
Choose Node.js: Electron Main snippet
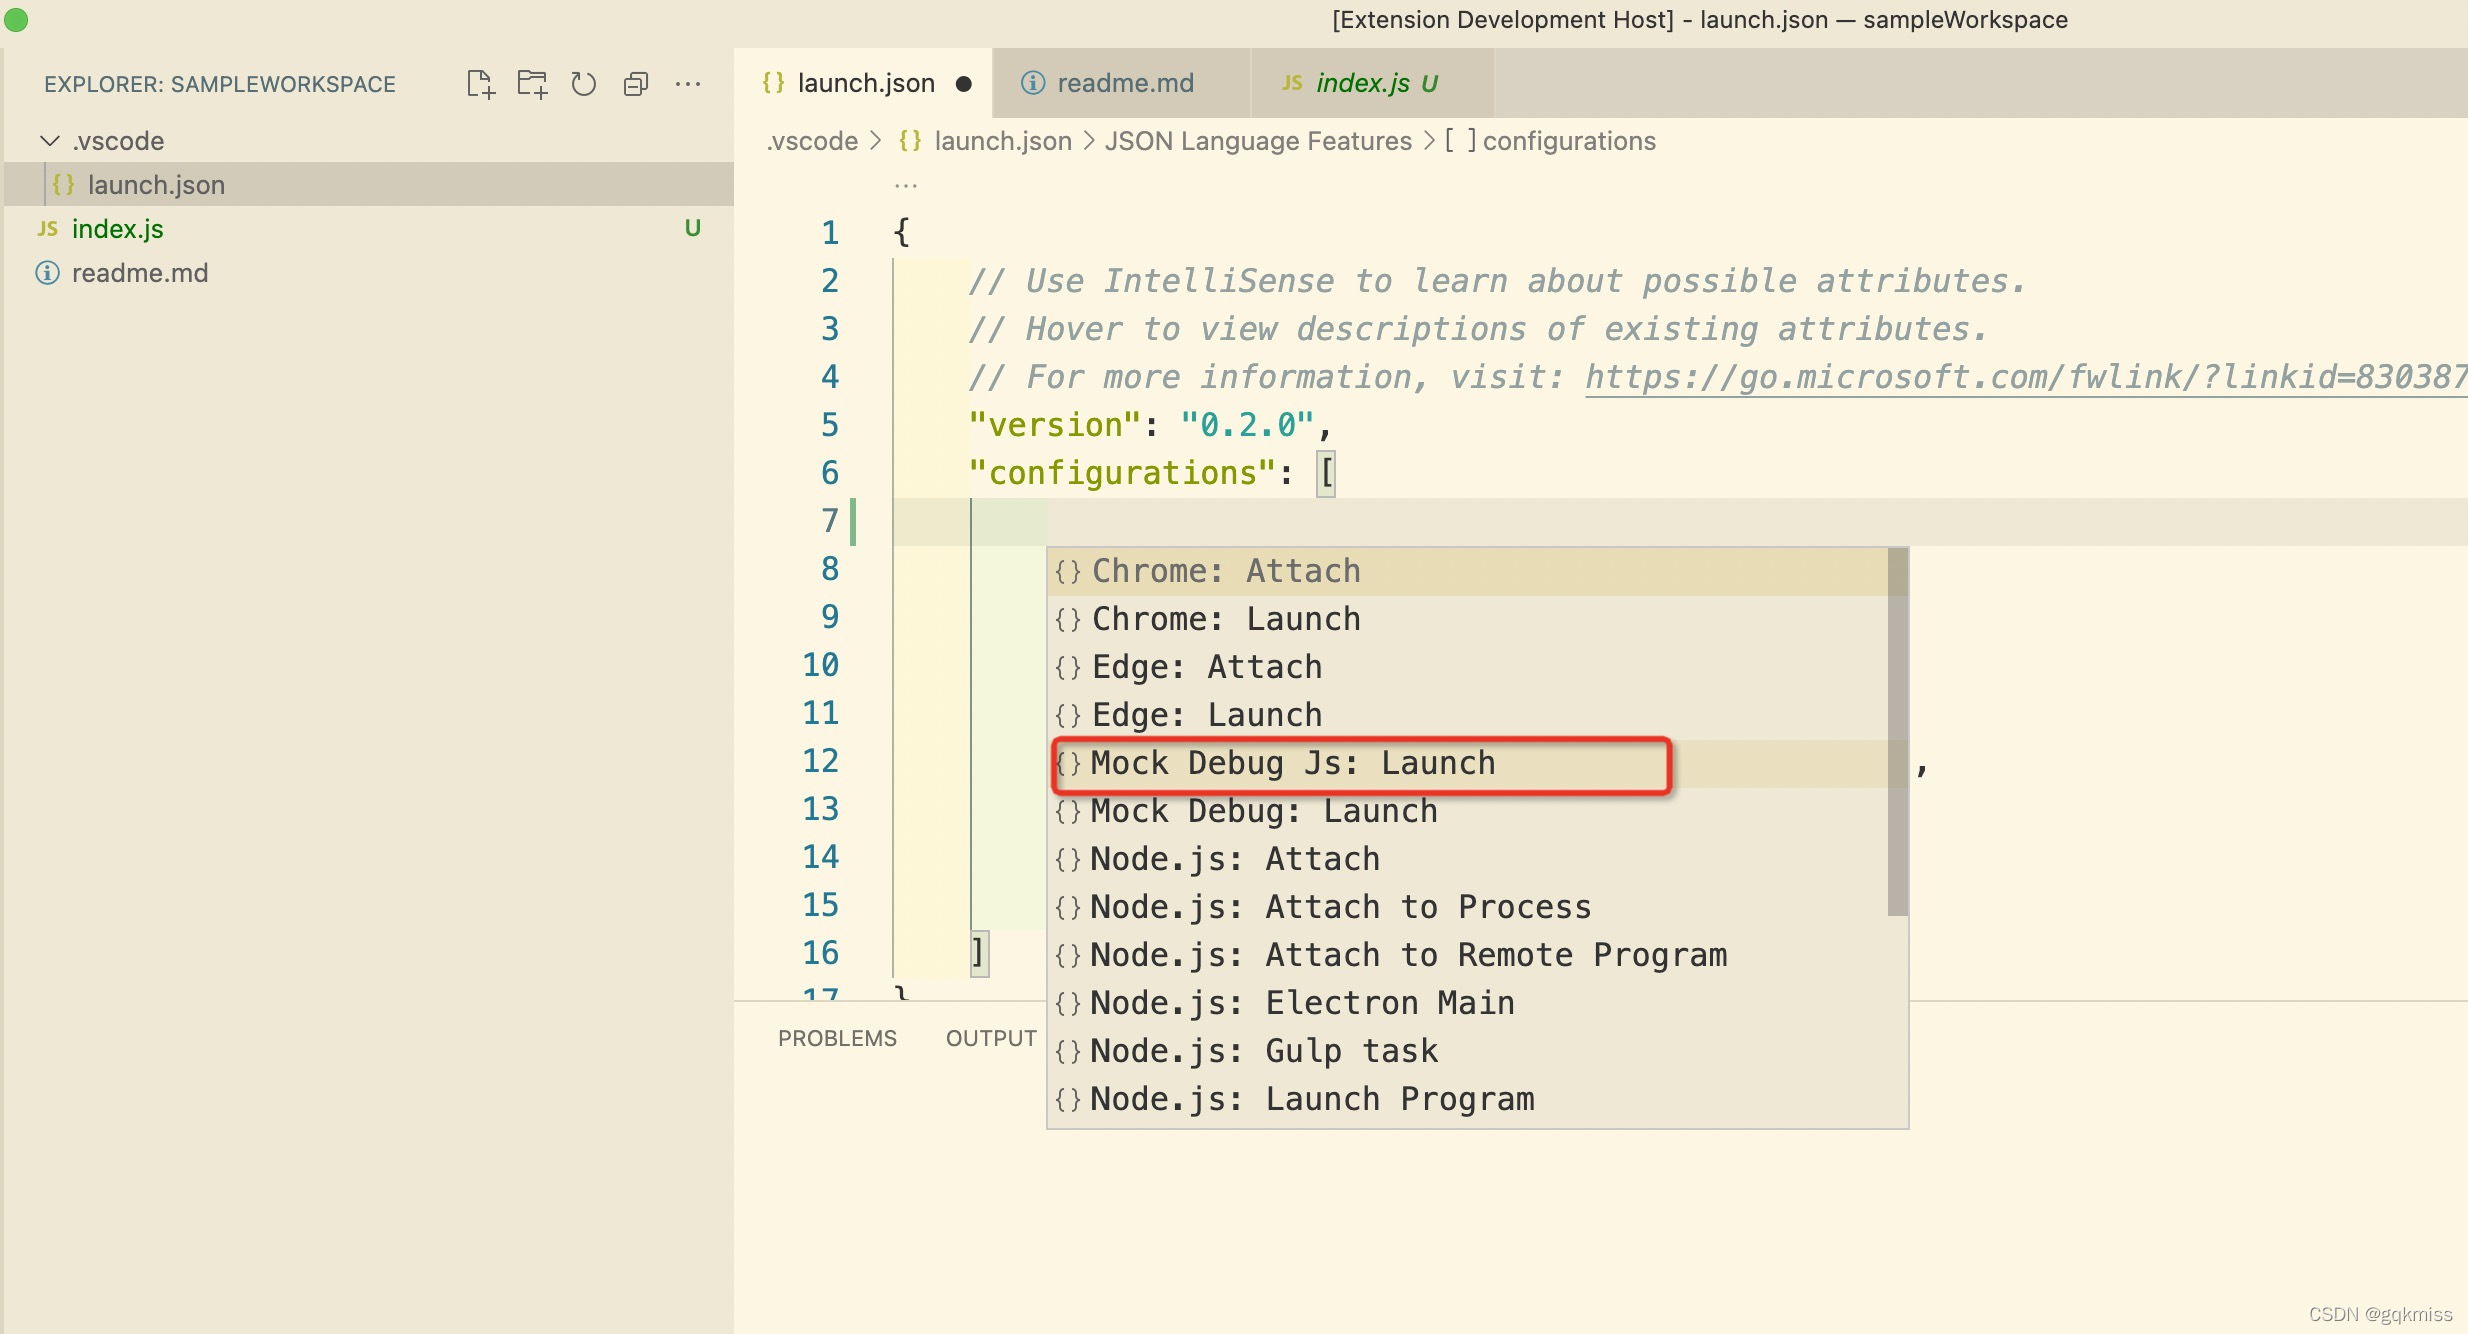[1468, 1004]
